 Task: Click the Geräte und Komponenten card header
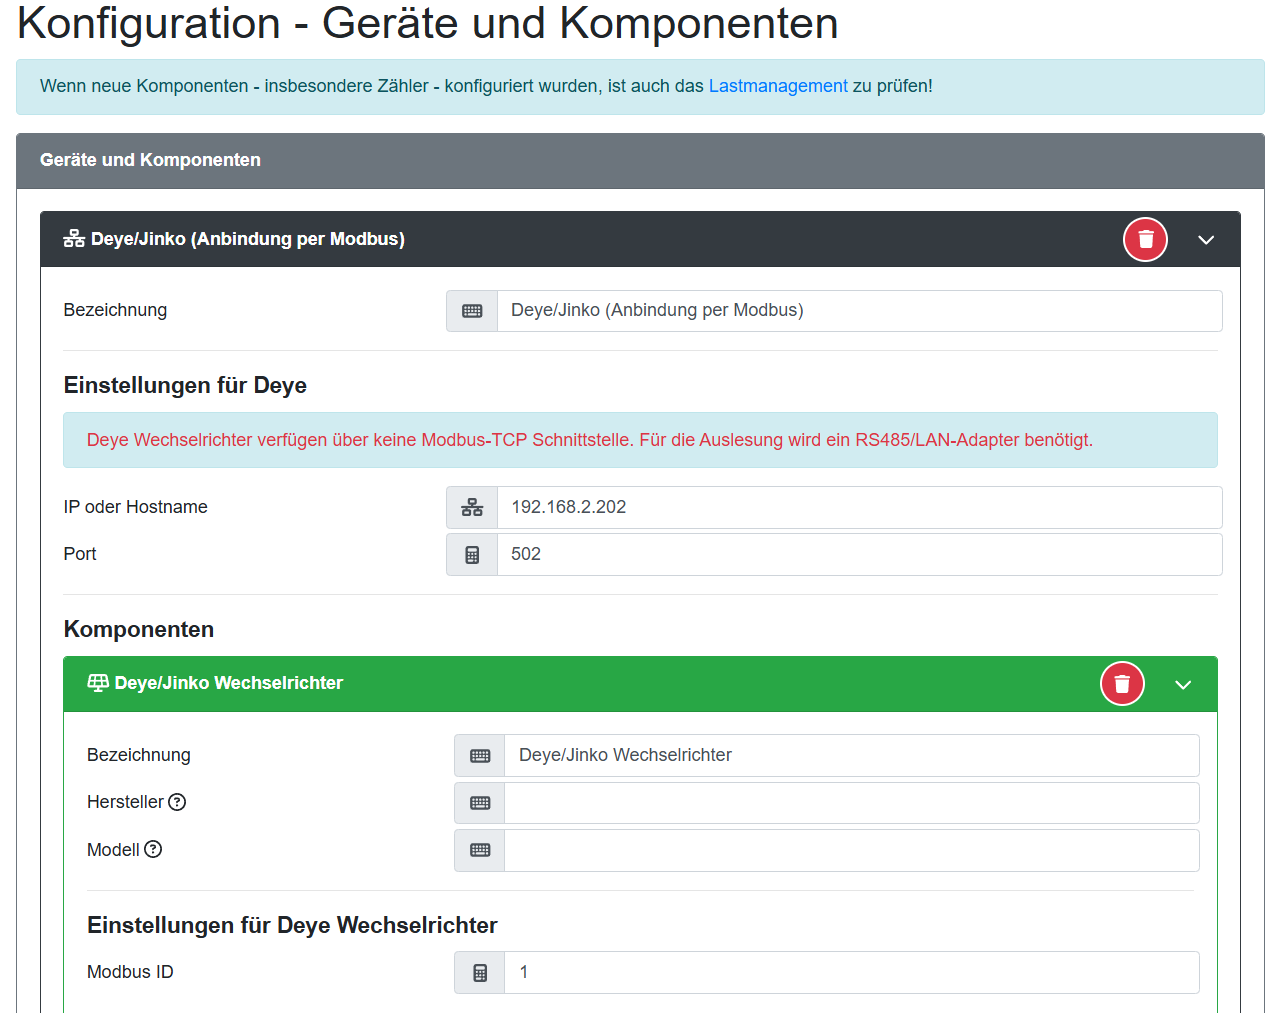pos(640,161)
